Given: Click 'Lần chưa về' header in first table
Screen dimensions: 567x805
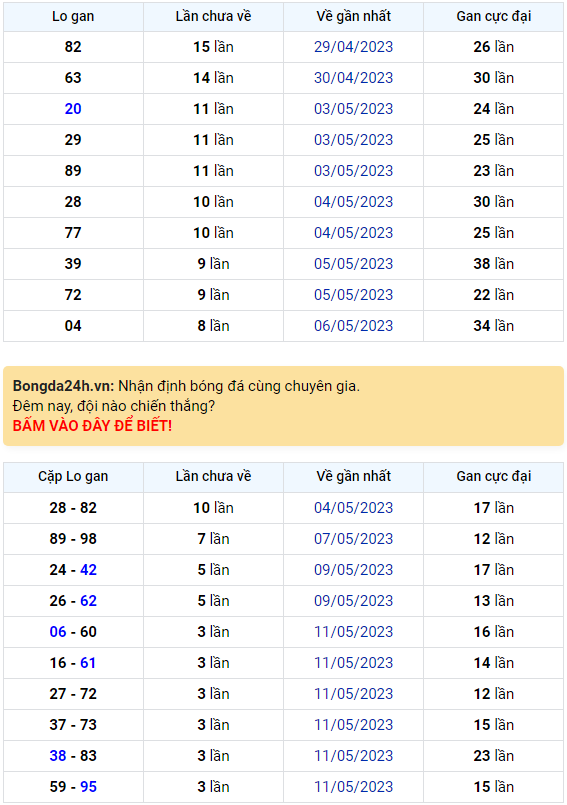Looking at the screenshot, I should (x=213, y=16).
